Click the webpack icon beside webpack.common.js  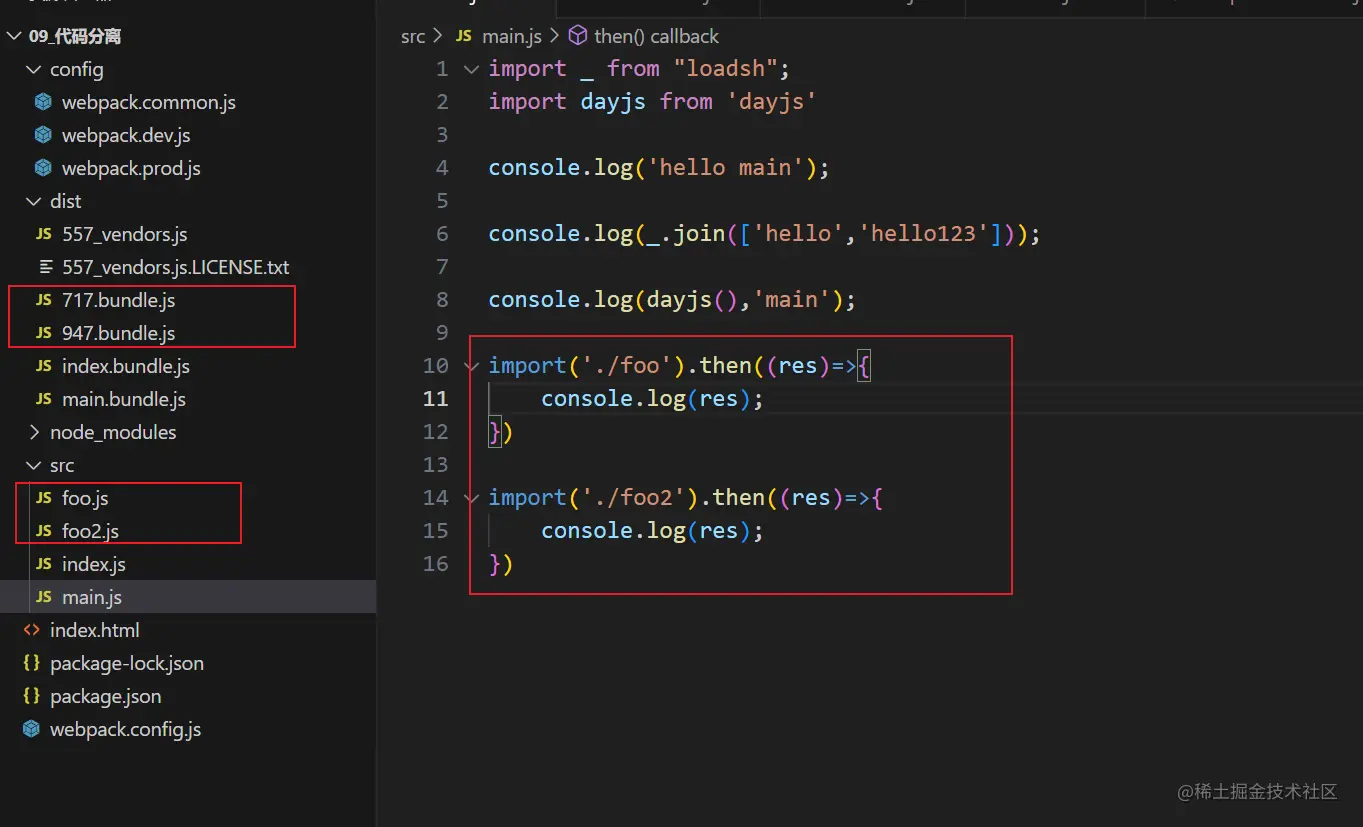coord(43,102)
